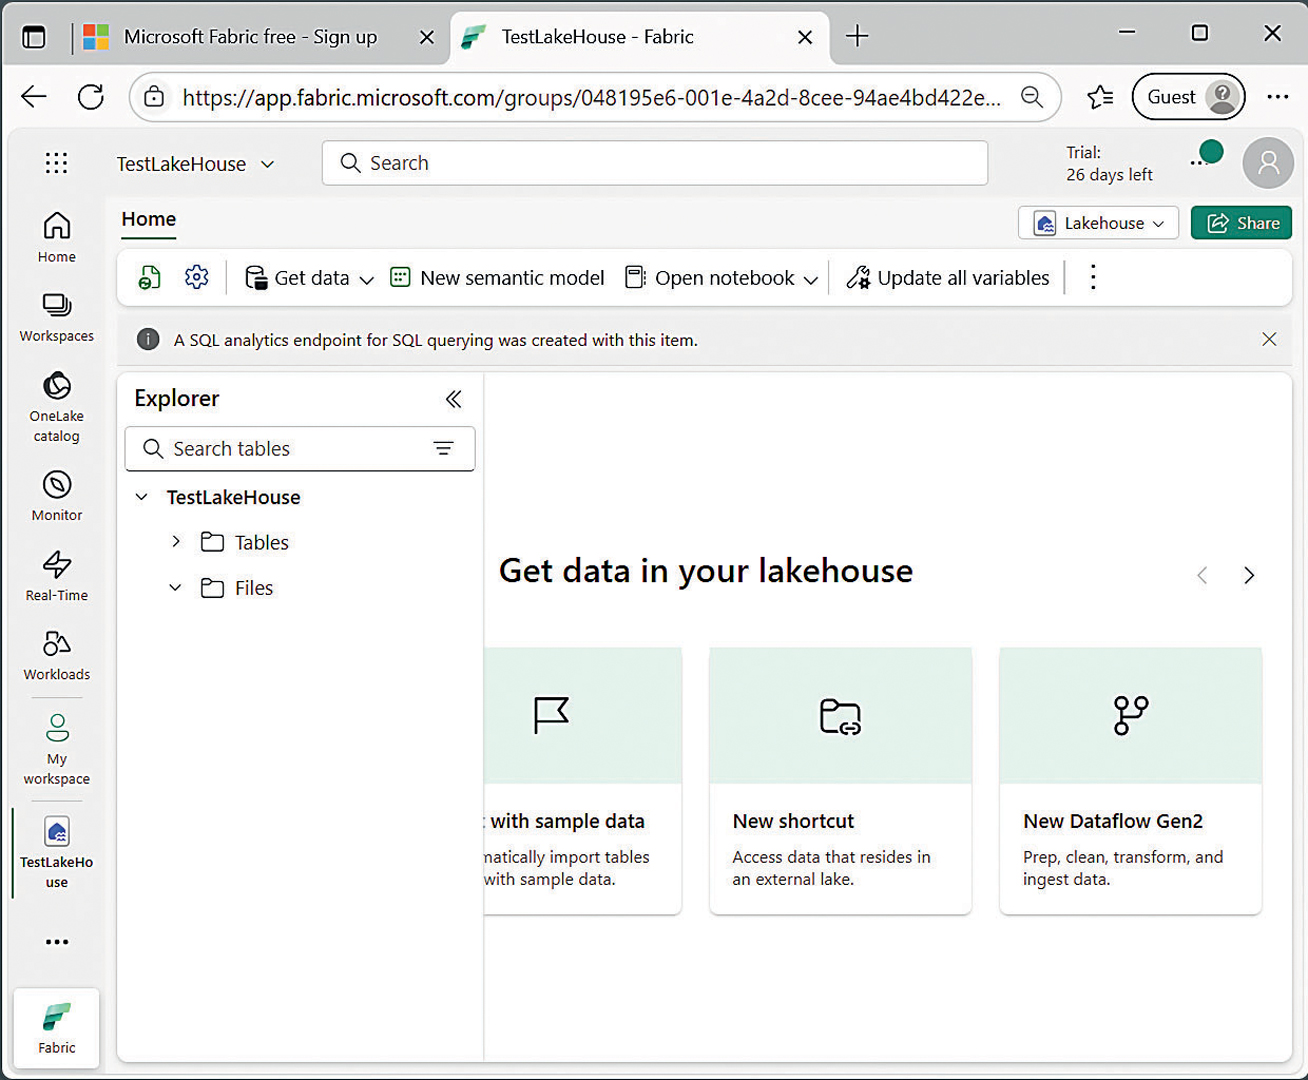Open the sample data card
This screenshot has width=1308, height=1080.
[x=583, y=780]
